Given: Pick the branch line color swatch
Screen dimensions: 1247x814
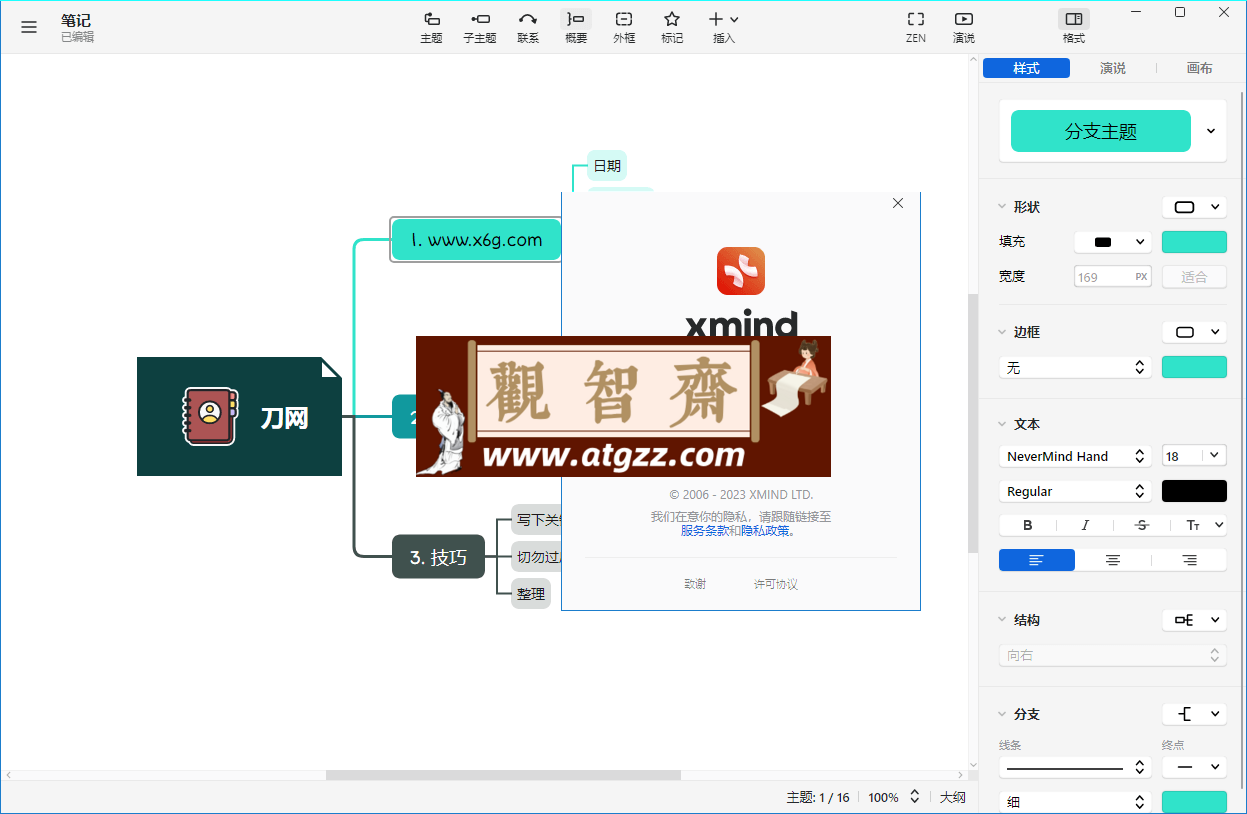Looking at the screenshot, I should point(1194,802).
